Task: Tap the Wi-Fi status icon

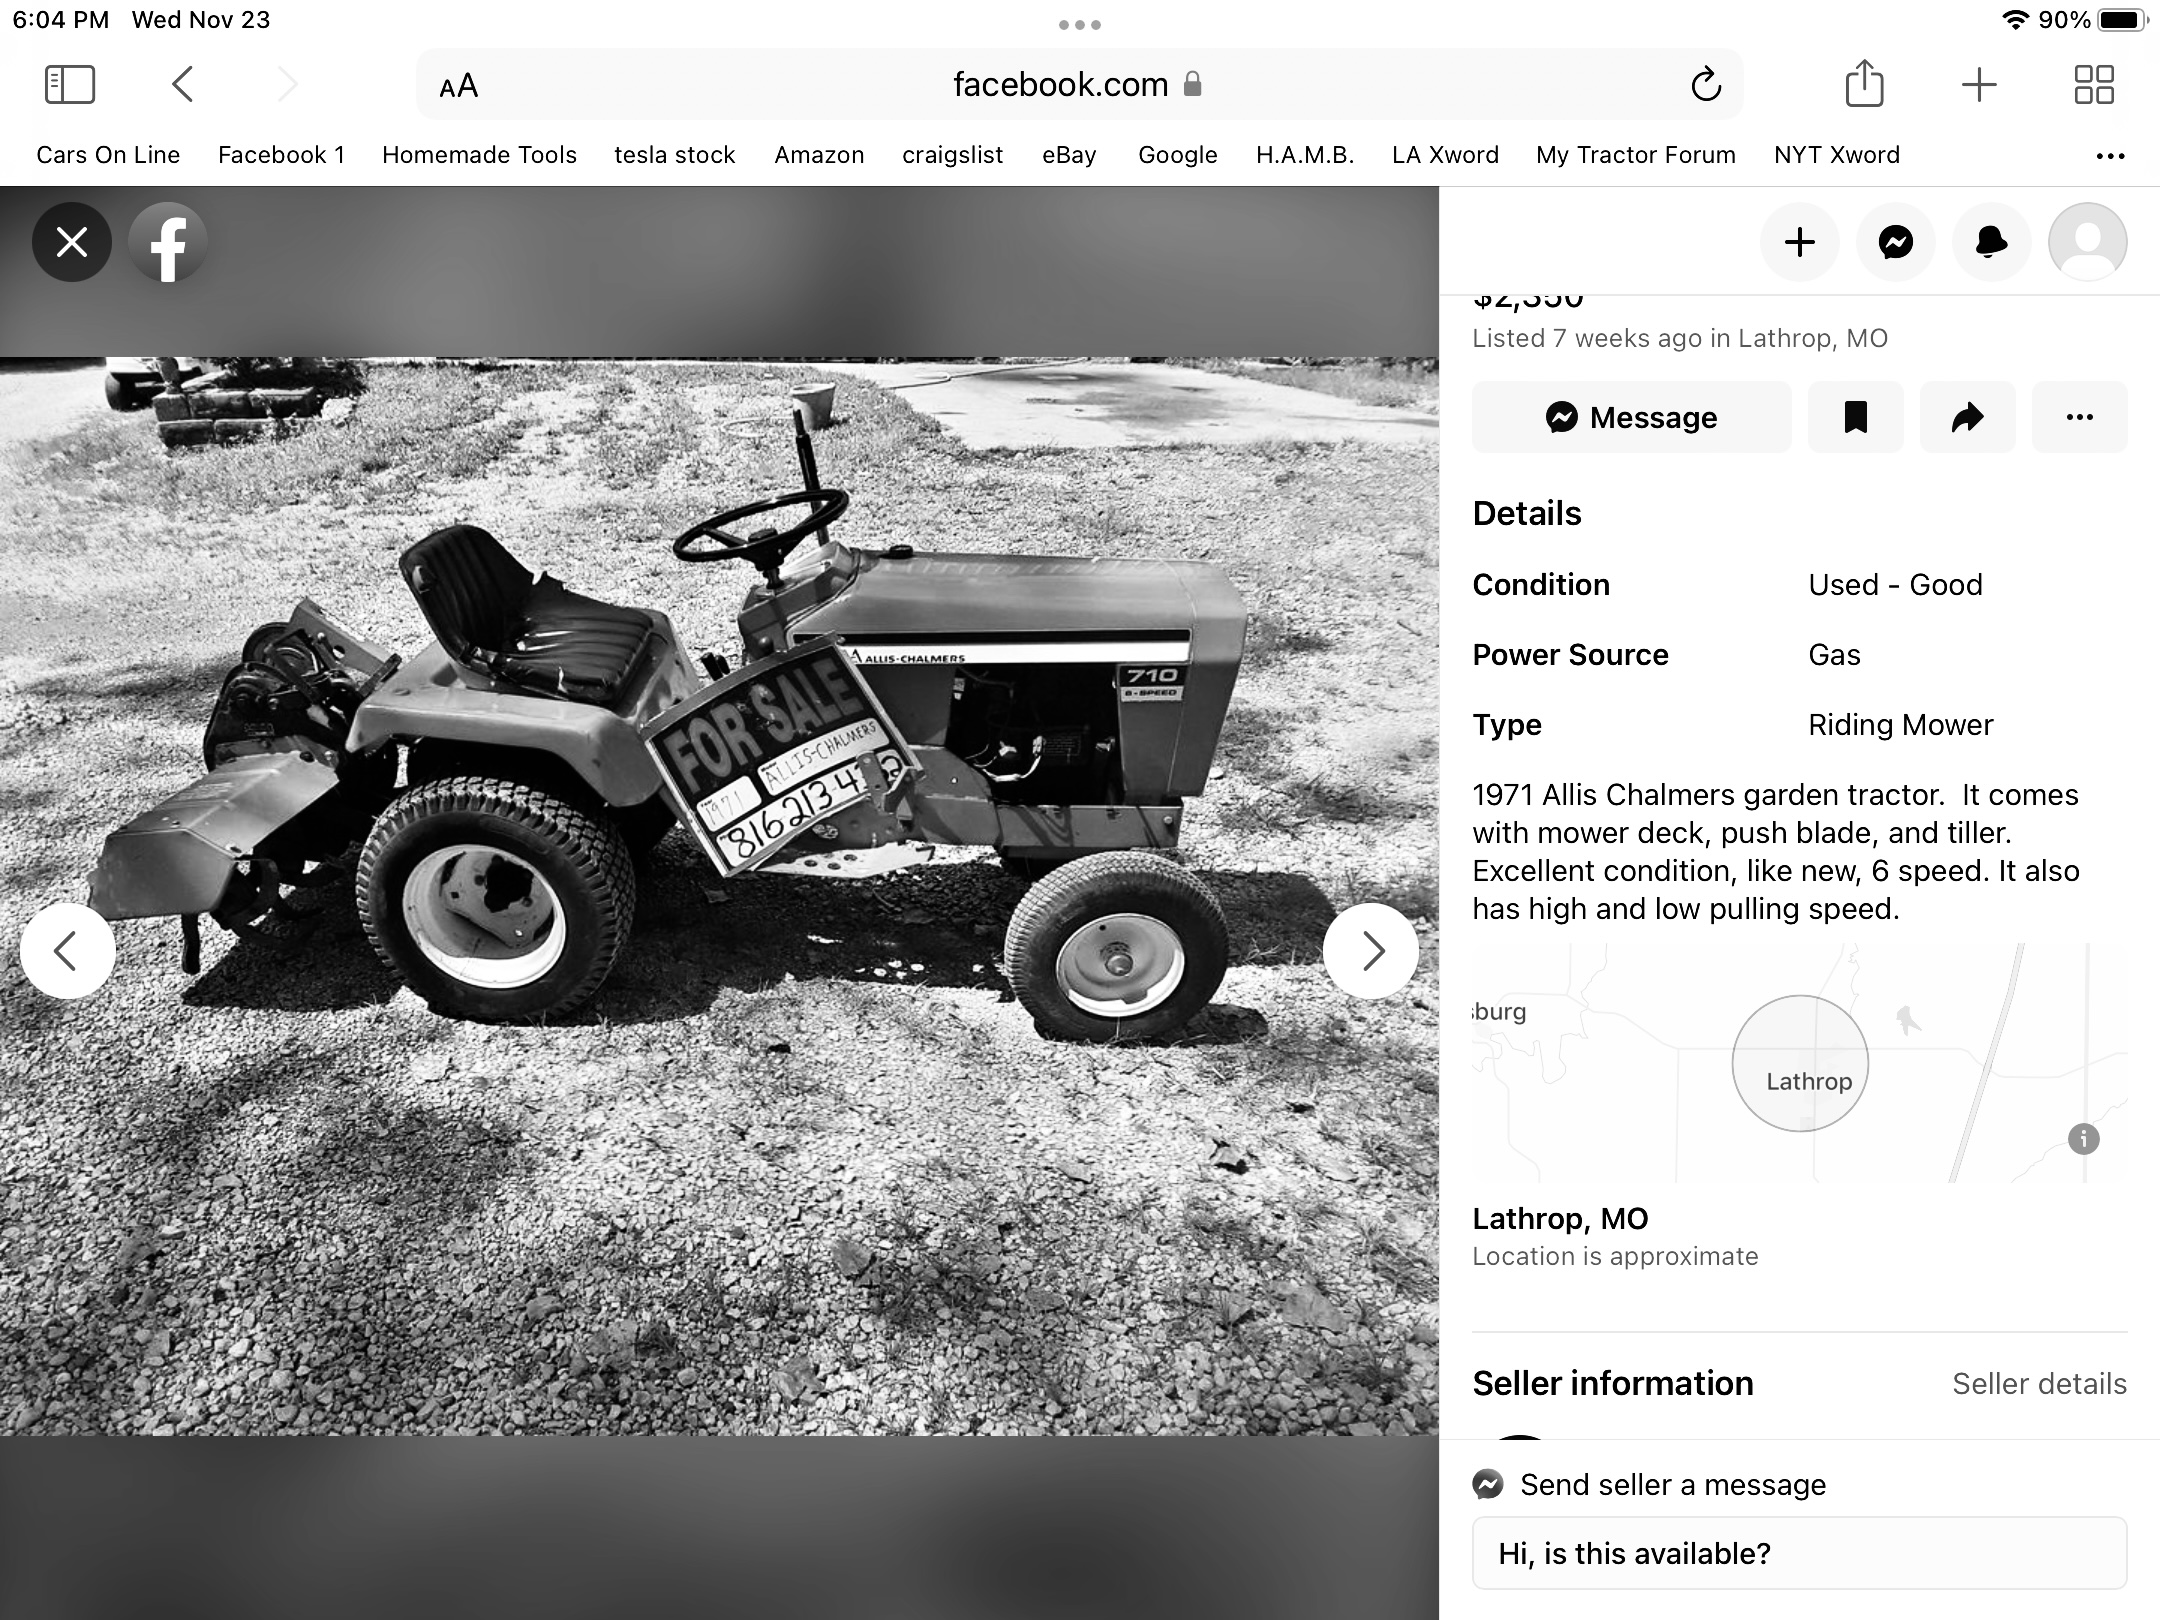Action: (x=2015, y=20)
